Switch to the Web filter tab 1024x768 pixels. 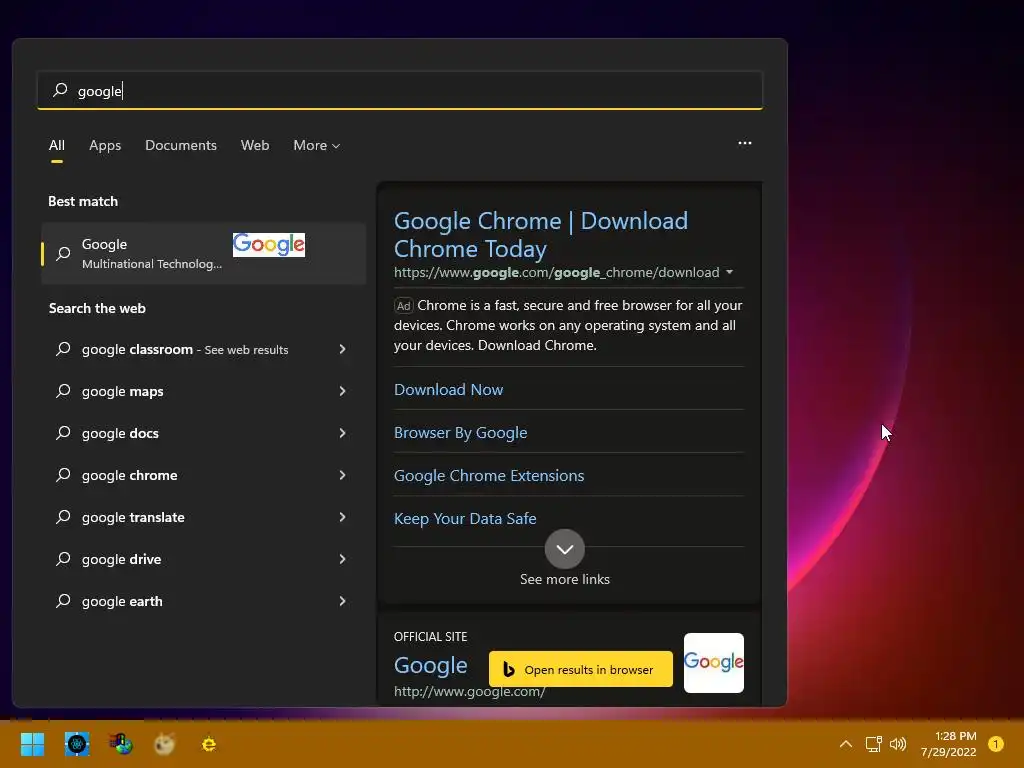[255, 145]
